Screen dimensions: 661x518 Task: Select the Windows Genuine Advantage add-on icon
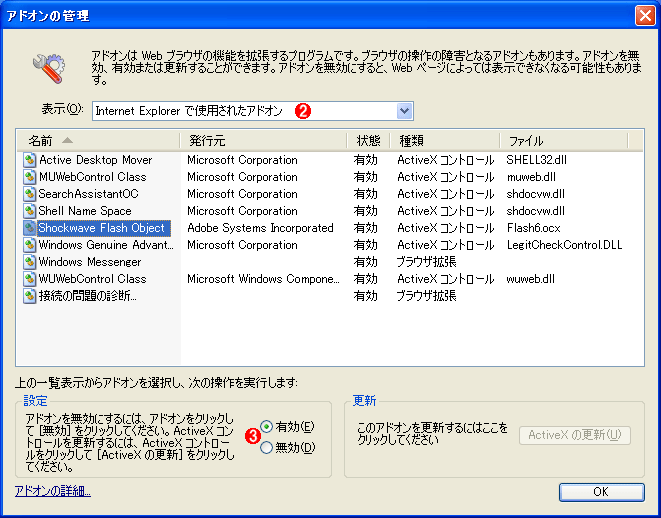(29, 245)
